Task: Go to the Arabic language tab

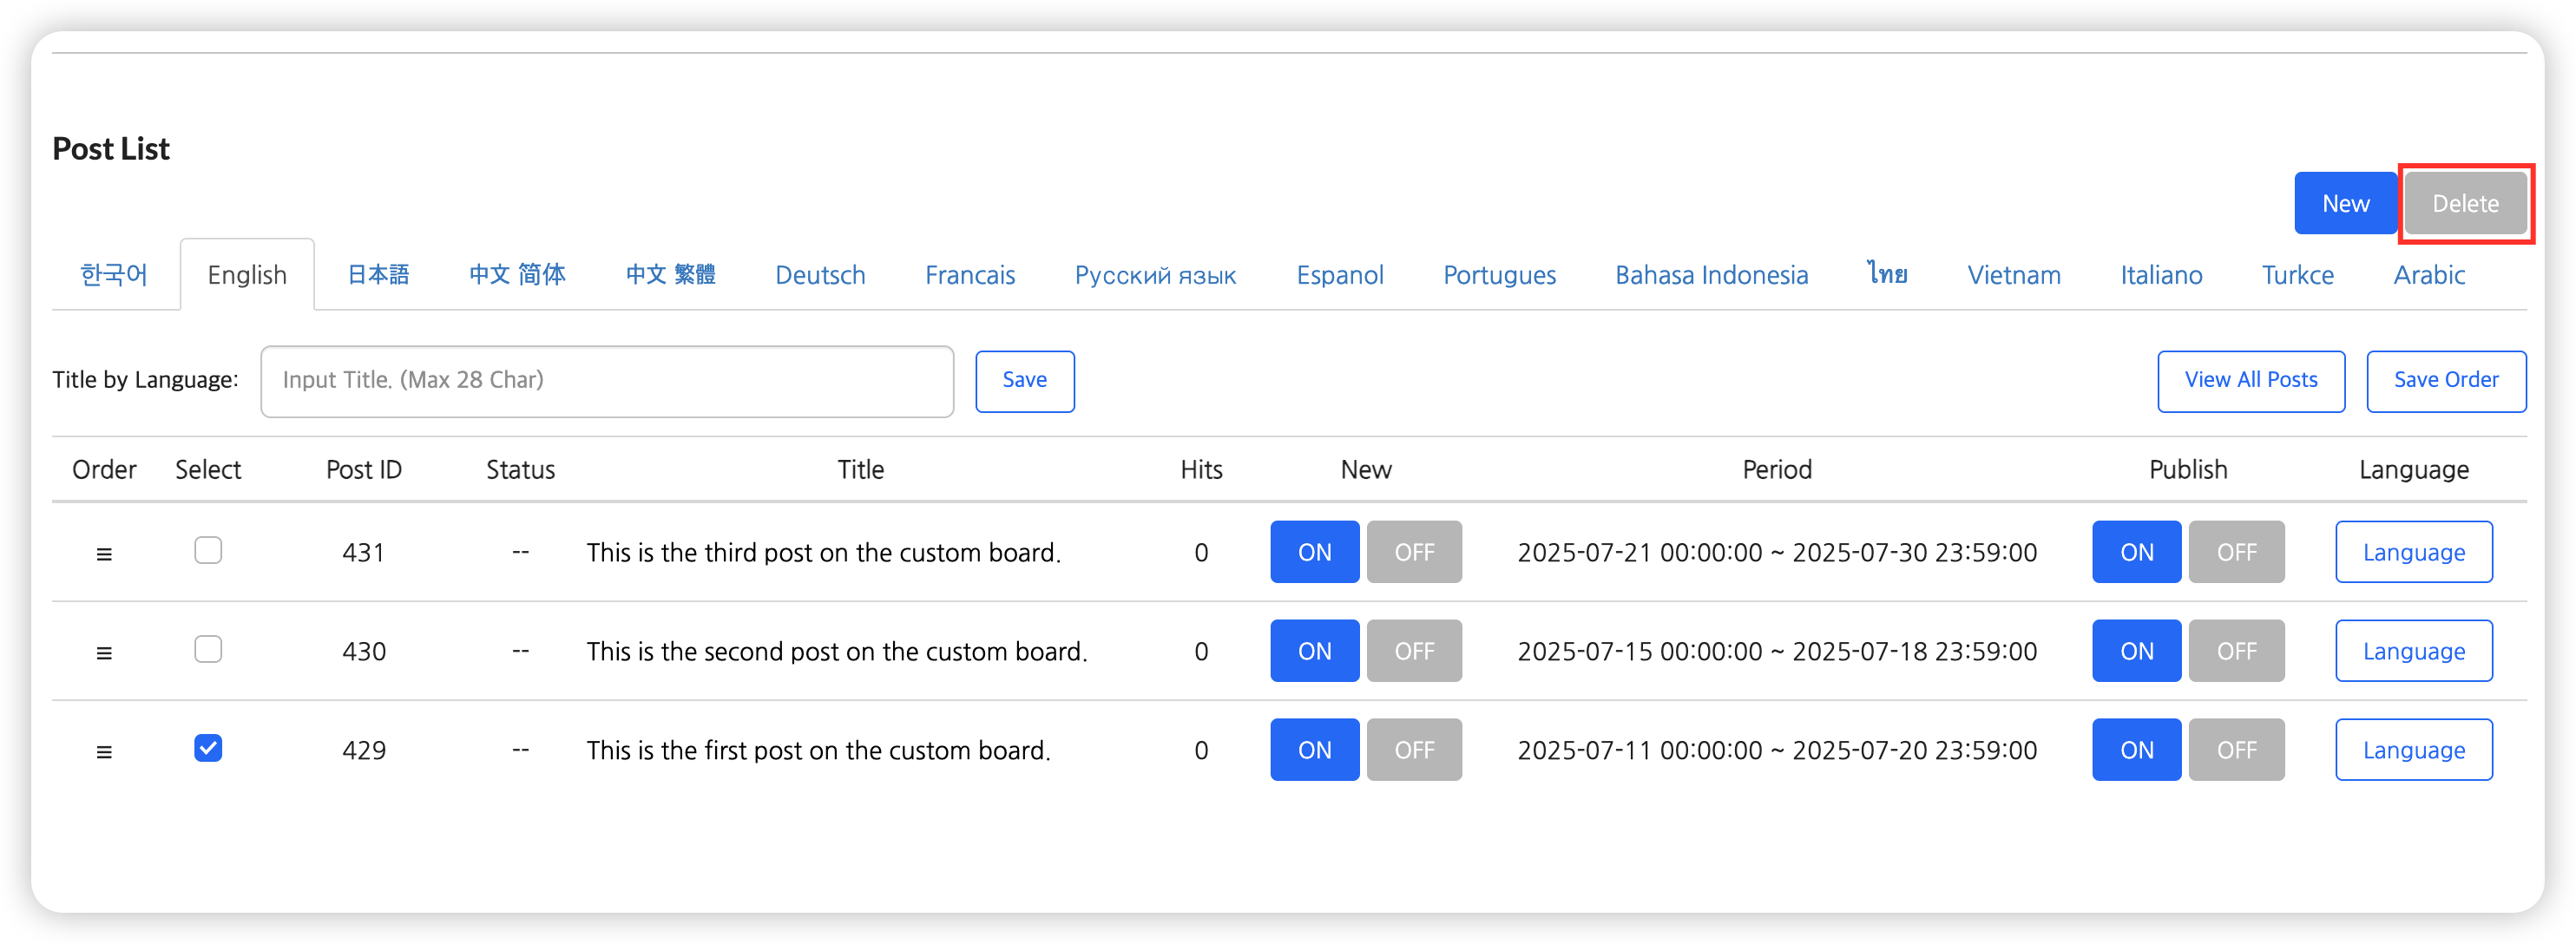Action: tap(2428, 275)
